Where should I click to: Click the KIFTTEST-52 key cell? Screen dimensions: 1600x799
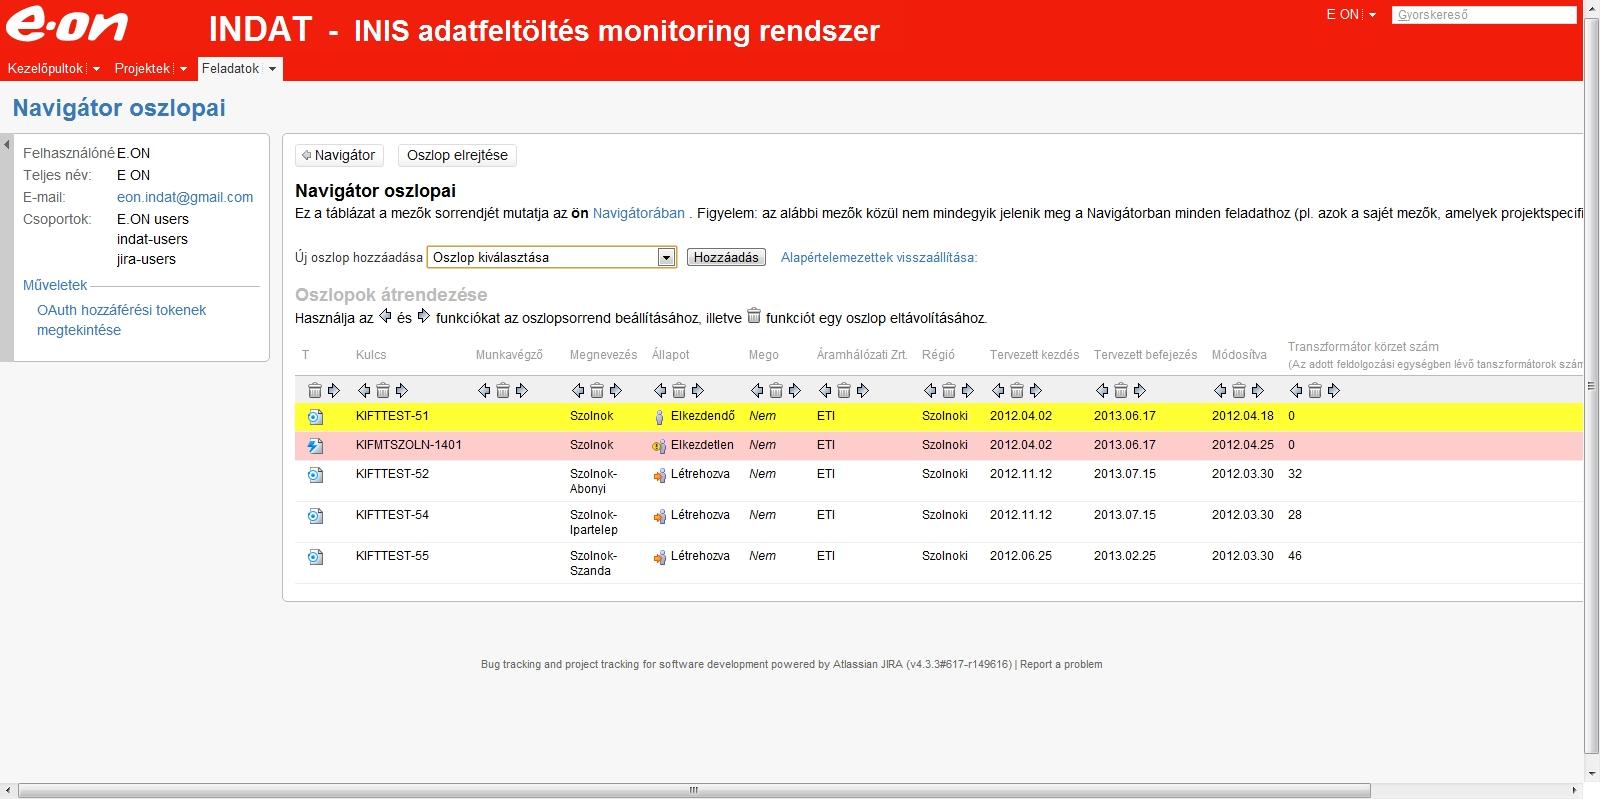tap(392, 474)
